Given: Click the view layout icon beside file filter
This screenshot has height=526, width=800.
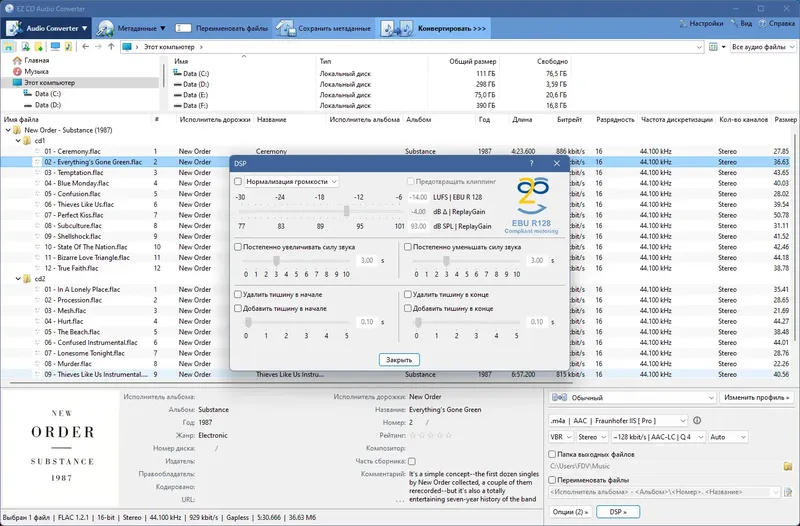Looking at the screenshot, I should pyautogui.click(x=714, y=47).
